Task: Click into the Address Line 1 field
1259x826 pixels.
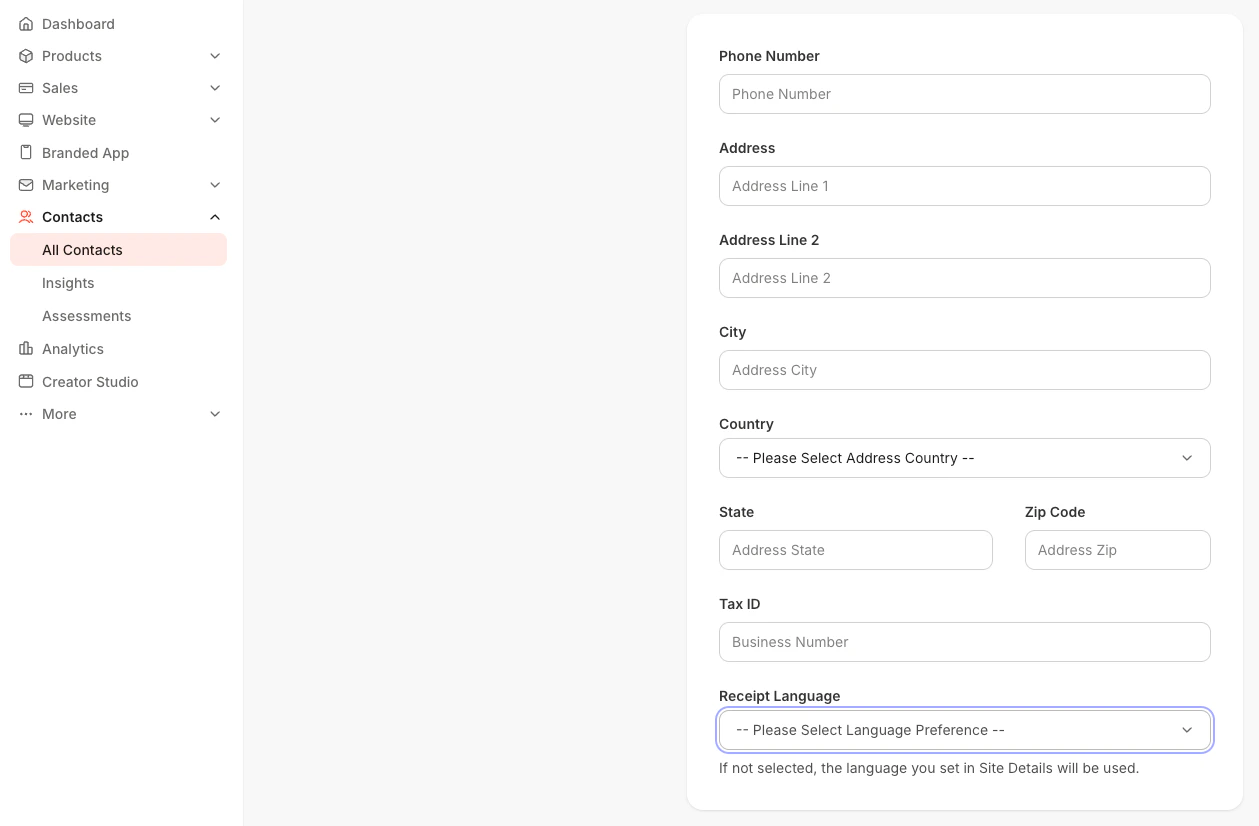Action: pyautogui.click(x=964, y=186)
